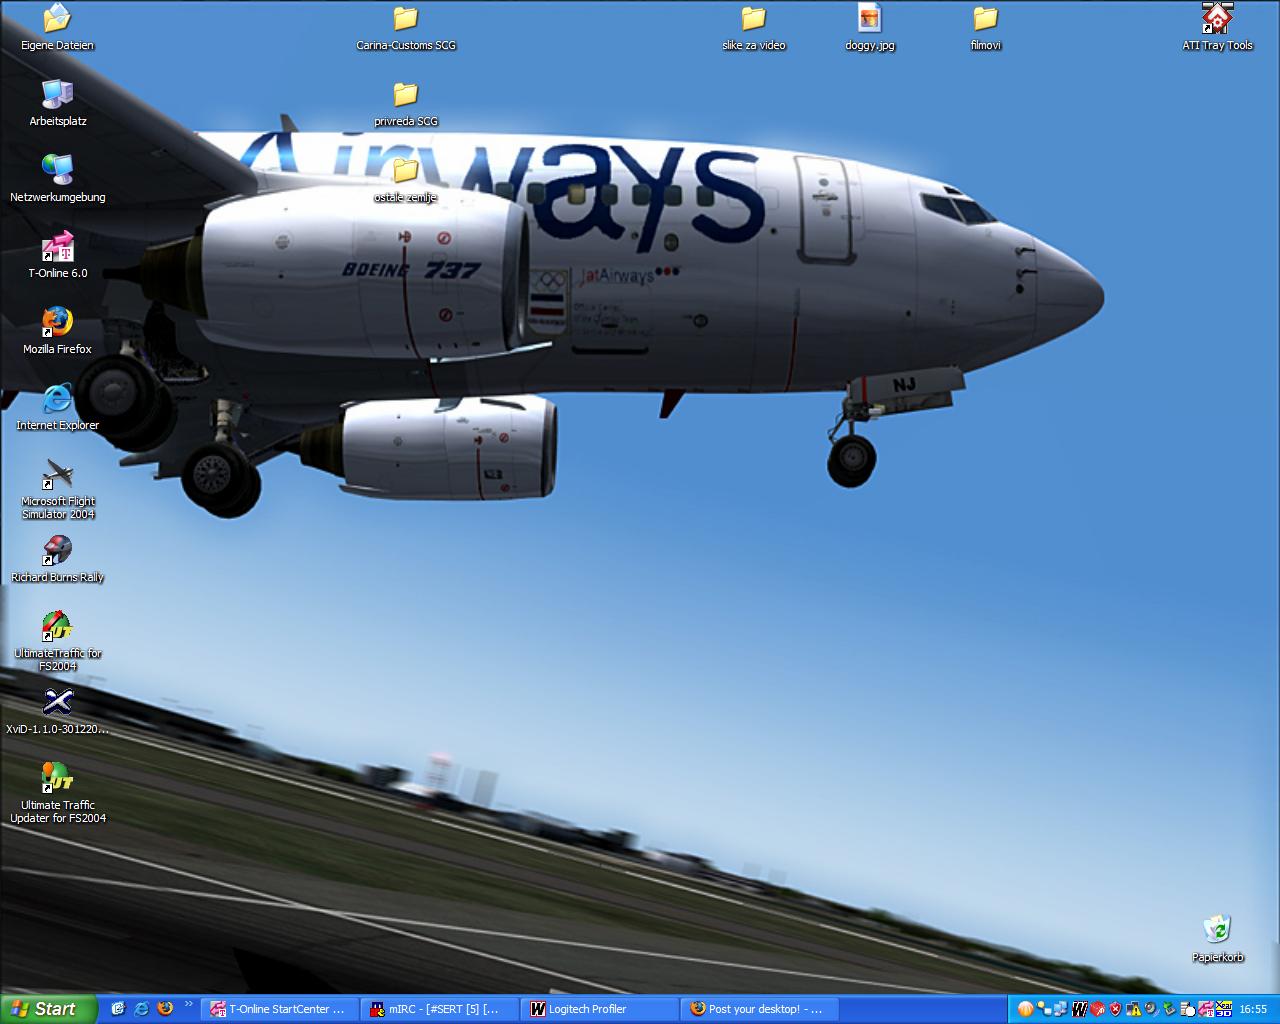Image resolution: width=1280 pixels, height=1024 pixels.
Task: Select the Microsoft Flight Simulator 2004 shortcut
Action: point(58,490)
